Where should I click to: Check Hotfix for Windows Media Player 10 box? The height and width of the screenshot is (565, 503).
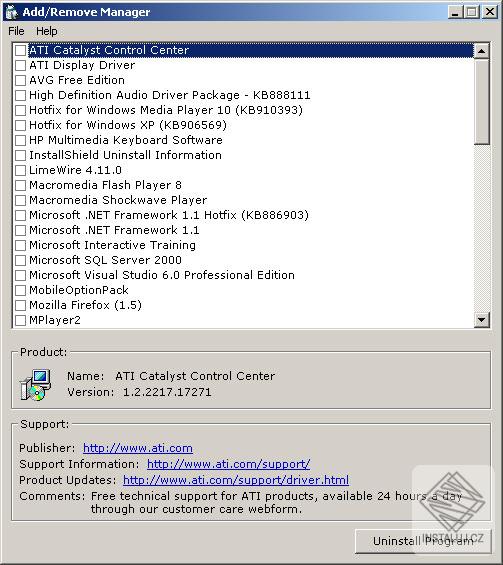click(21, 110)
